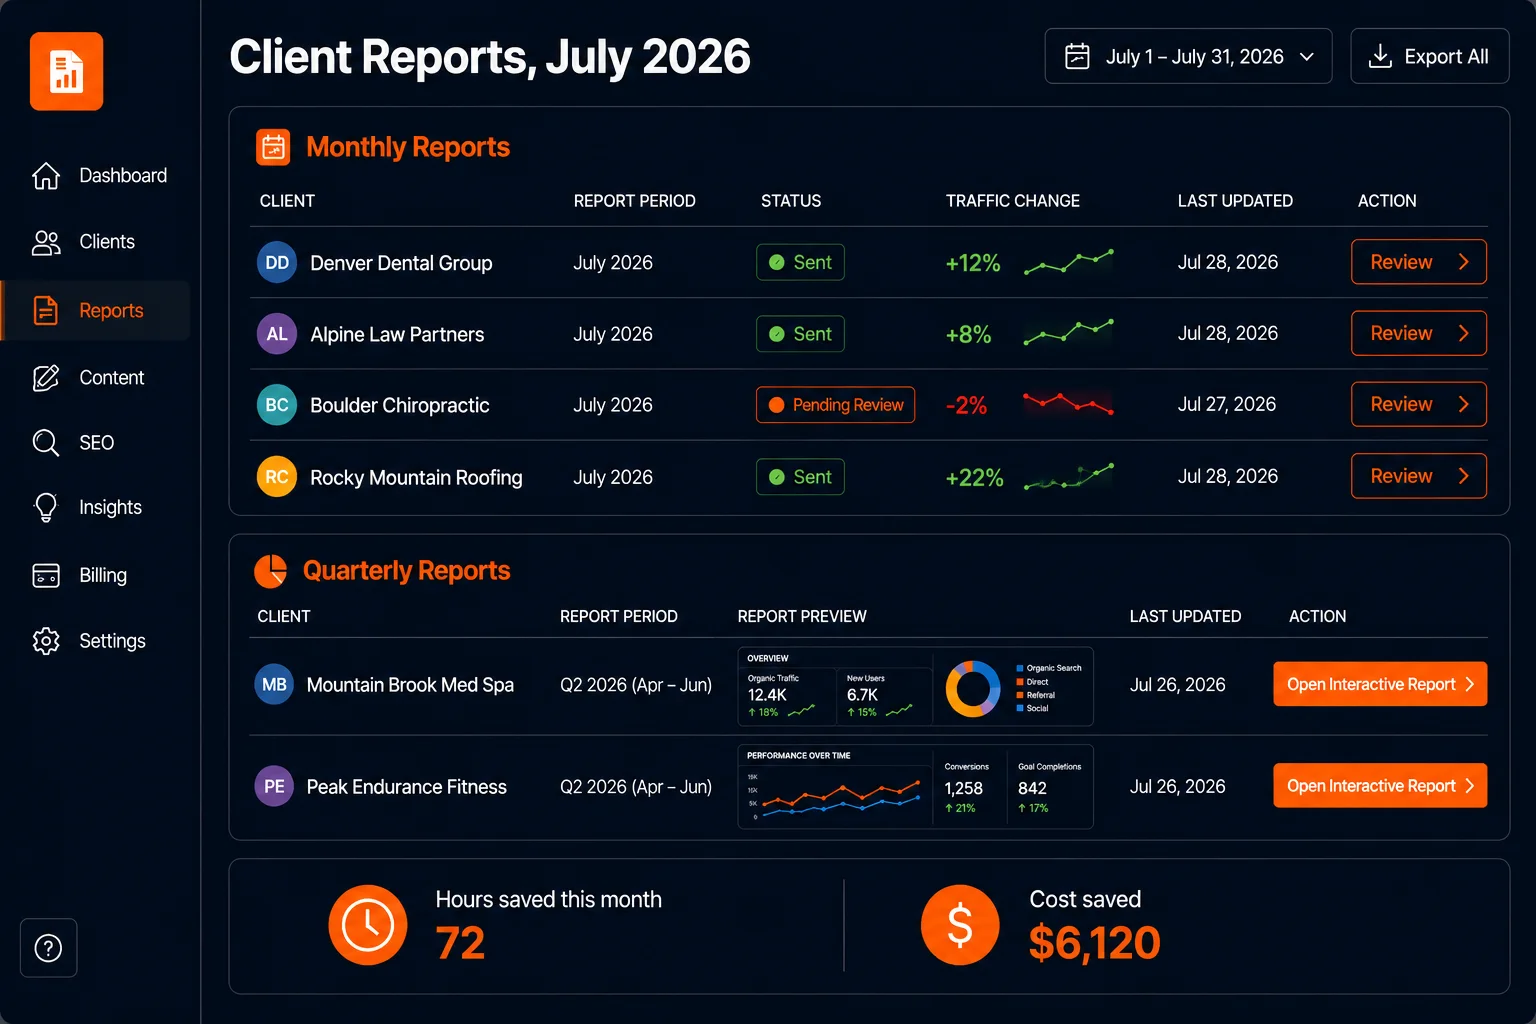Viewport: 1536px width, 1024px height.
Task: Click the download icon on Export All
Action: [x=1380, y=56]
